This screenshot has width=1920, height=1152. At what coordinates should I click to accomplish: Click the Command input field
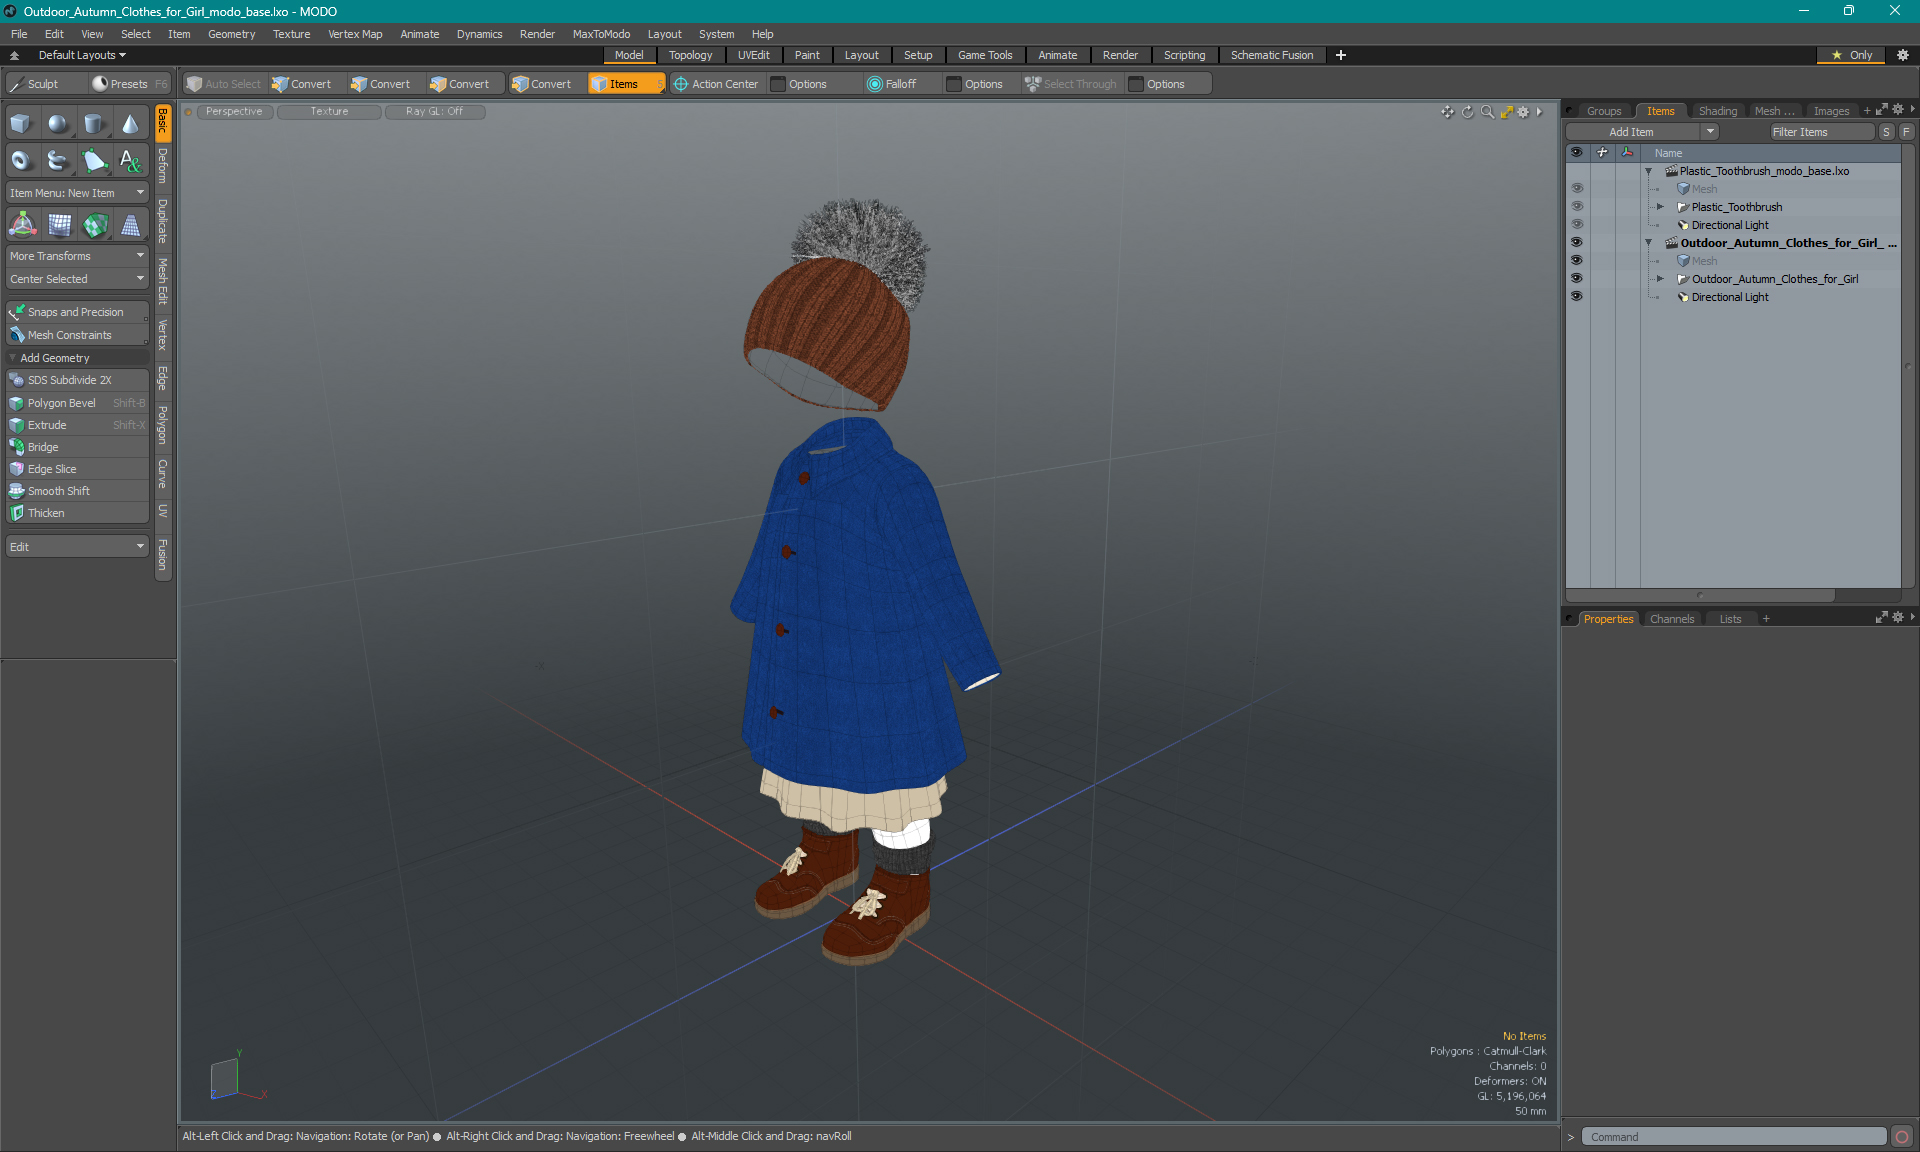click(1733, 1137)
